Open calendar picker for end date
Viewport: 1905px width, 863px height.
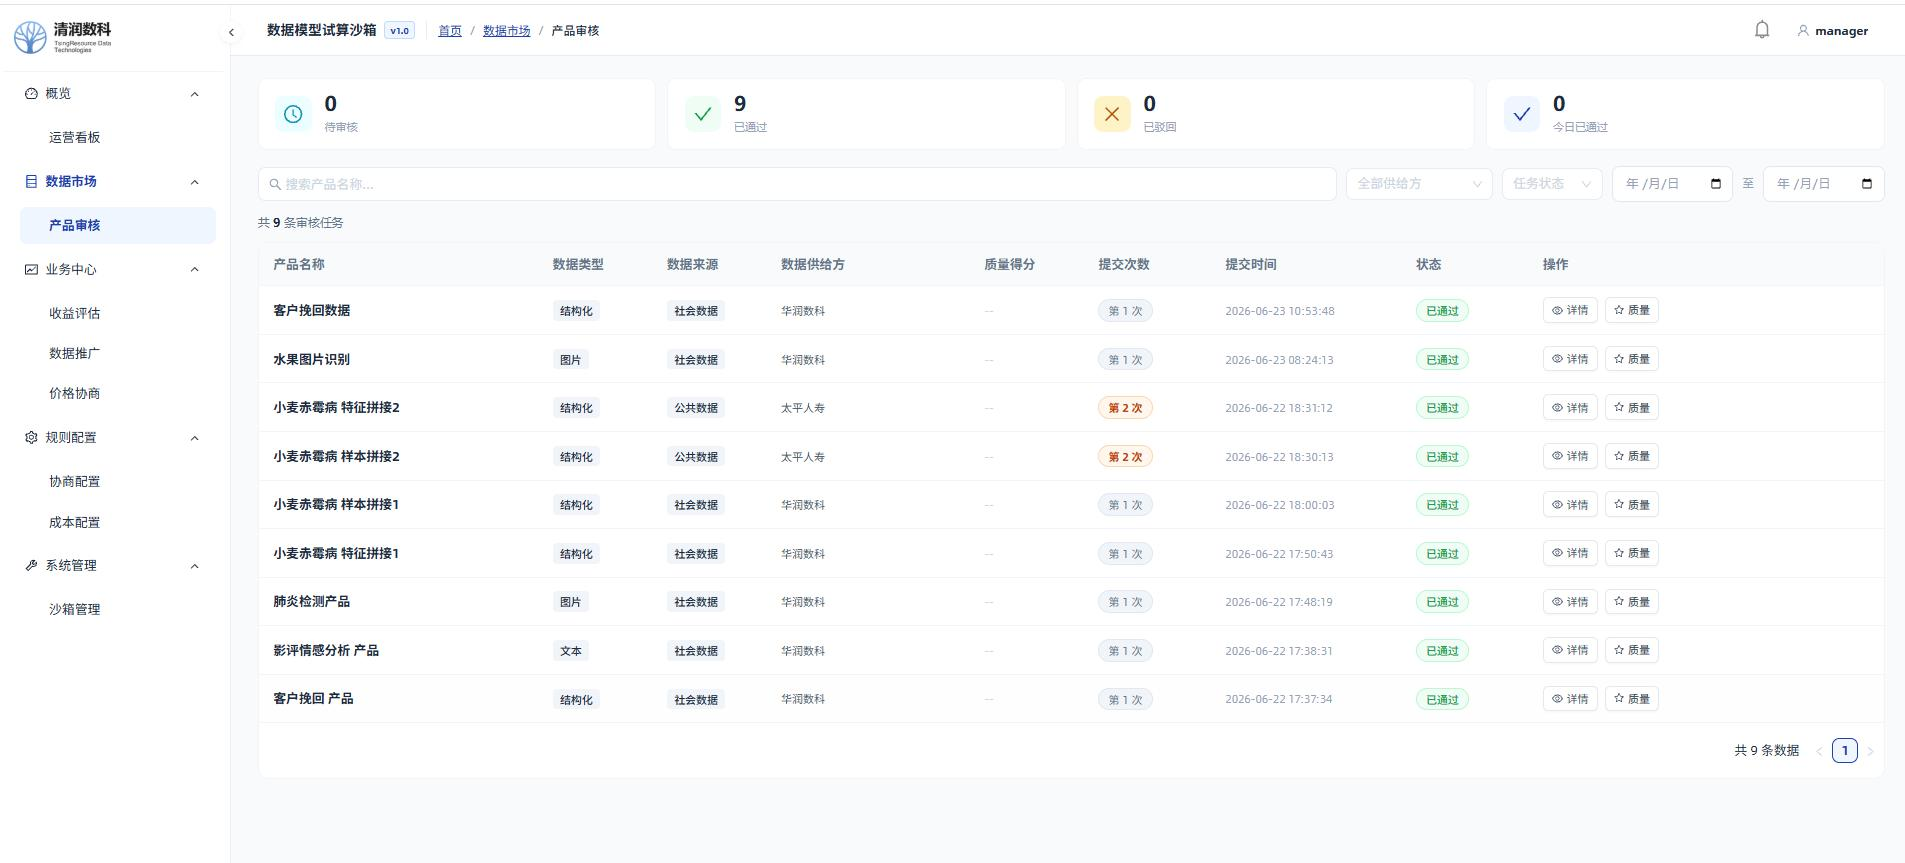pos(1867,184)
